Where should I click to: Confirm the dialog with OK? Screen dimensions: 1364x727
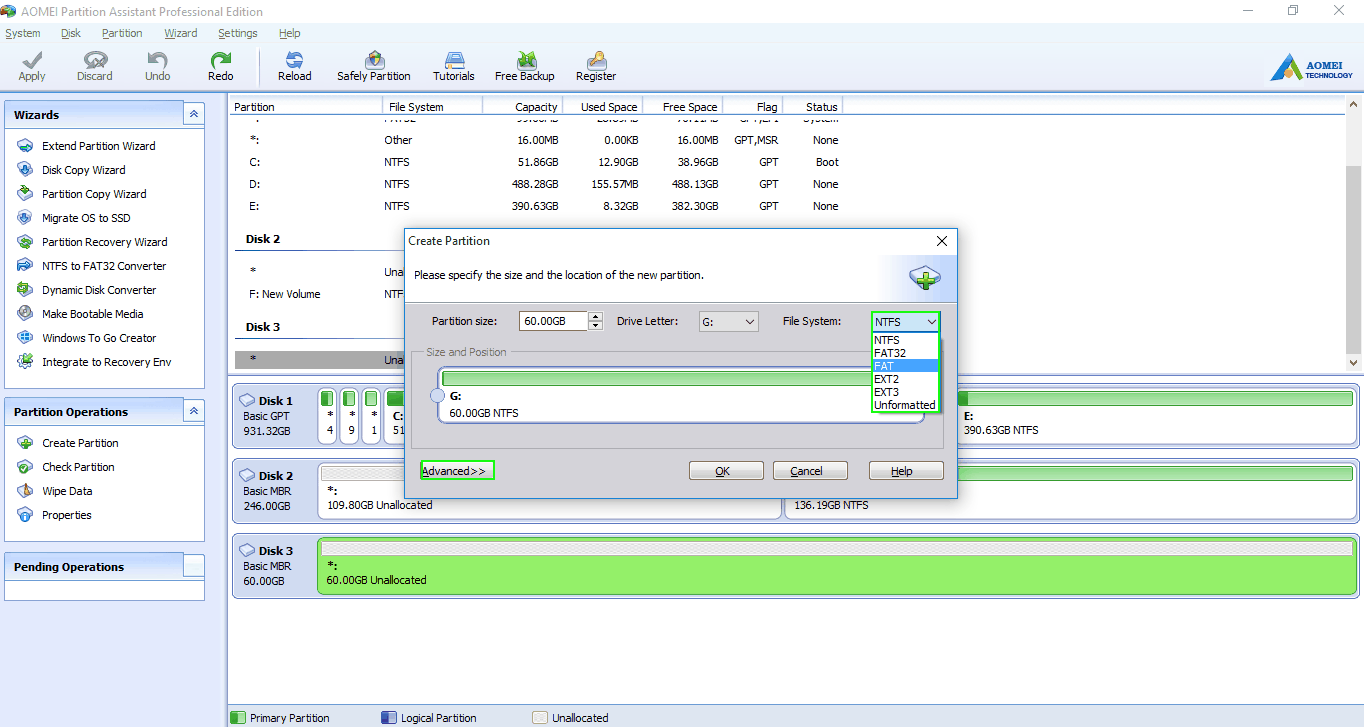726,471
